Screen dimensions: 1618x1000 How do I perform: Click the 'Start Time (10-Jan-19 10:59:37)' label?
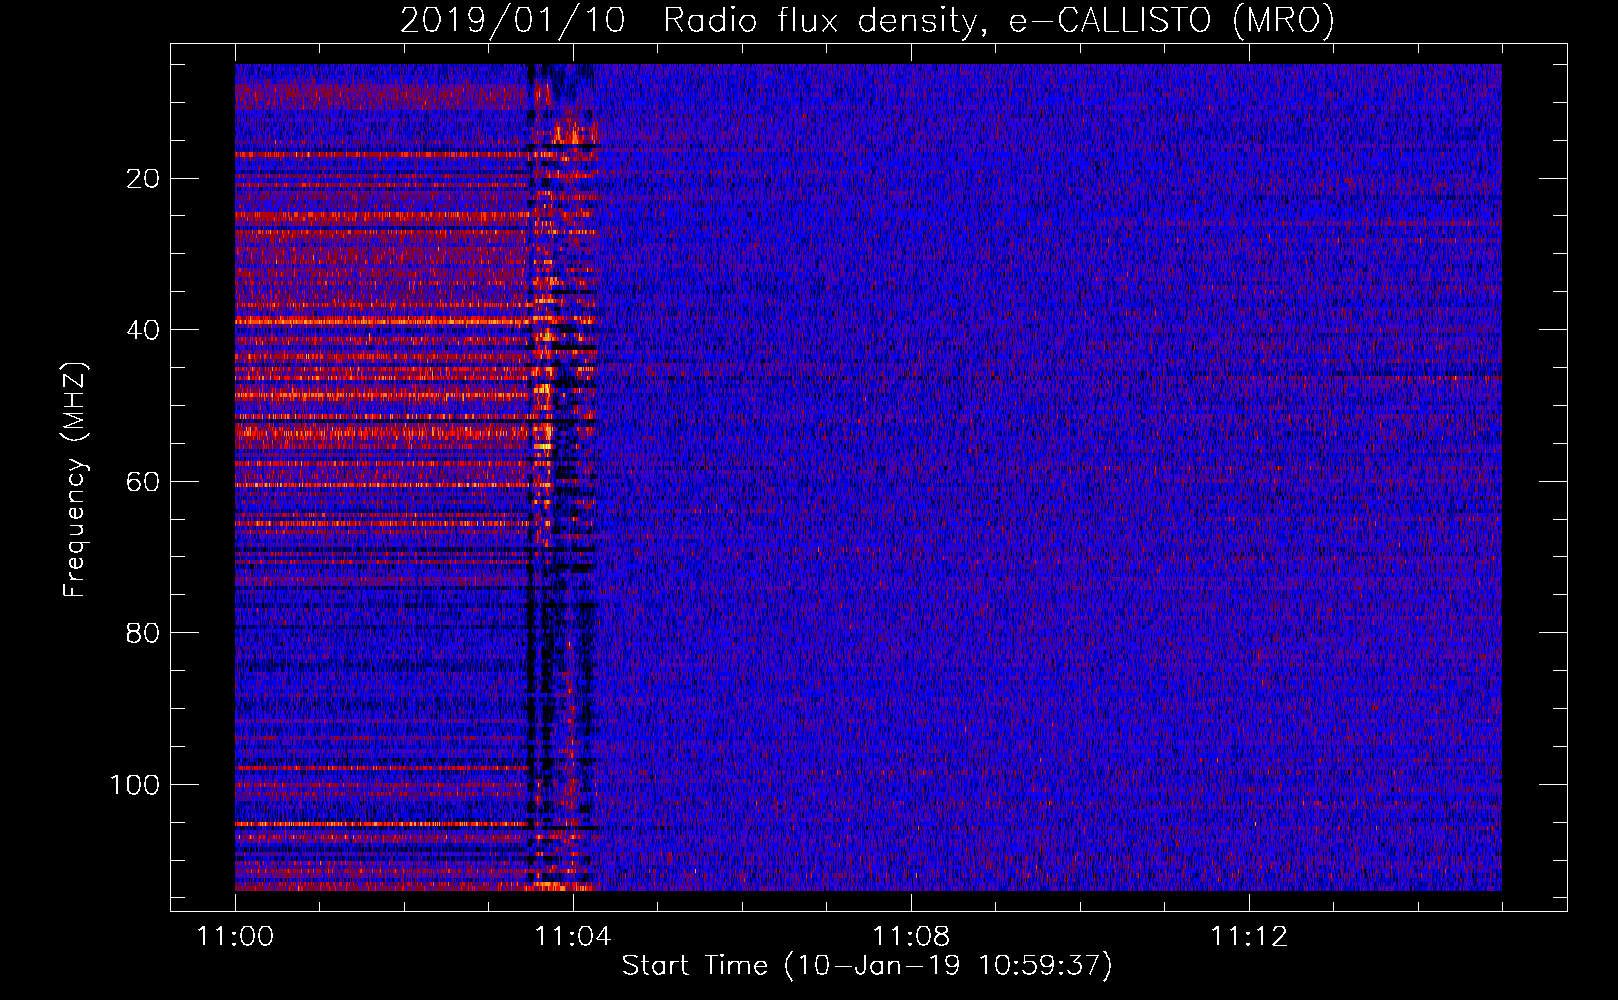(867, 966)
